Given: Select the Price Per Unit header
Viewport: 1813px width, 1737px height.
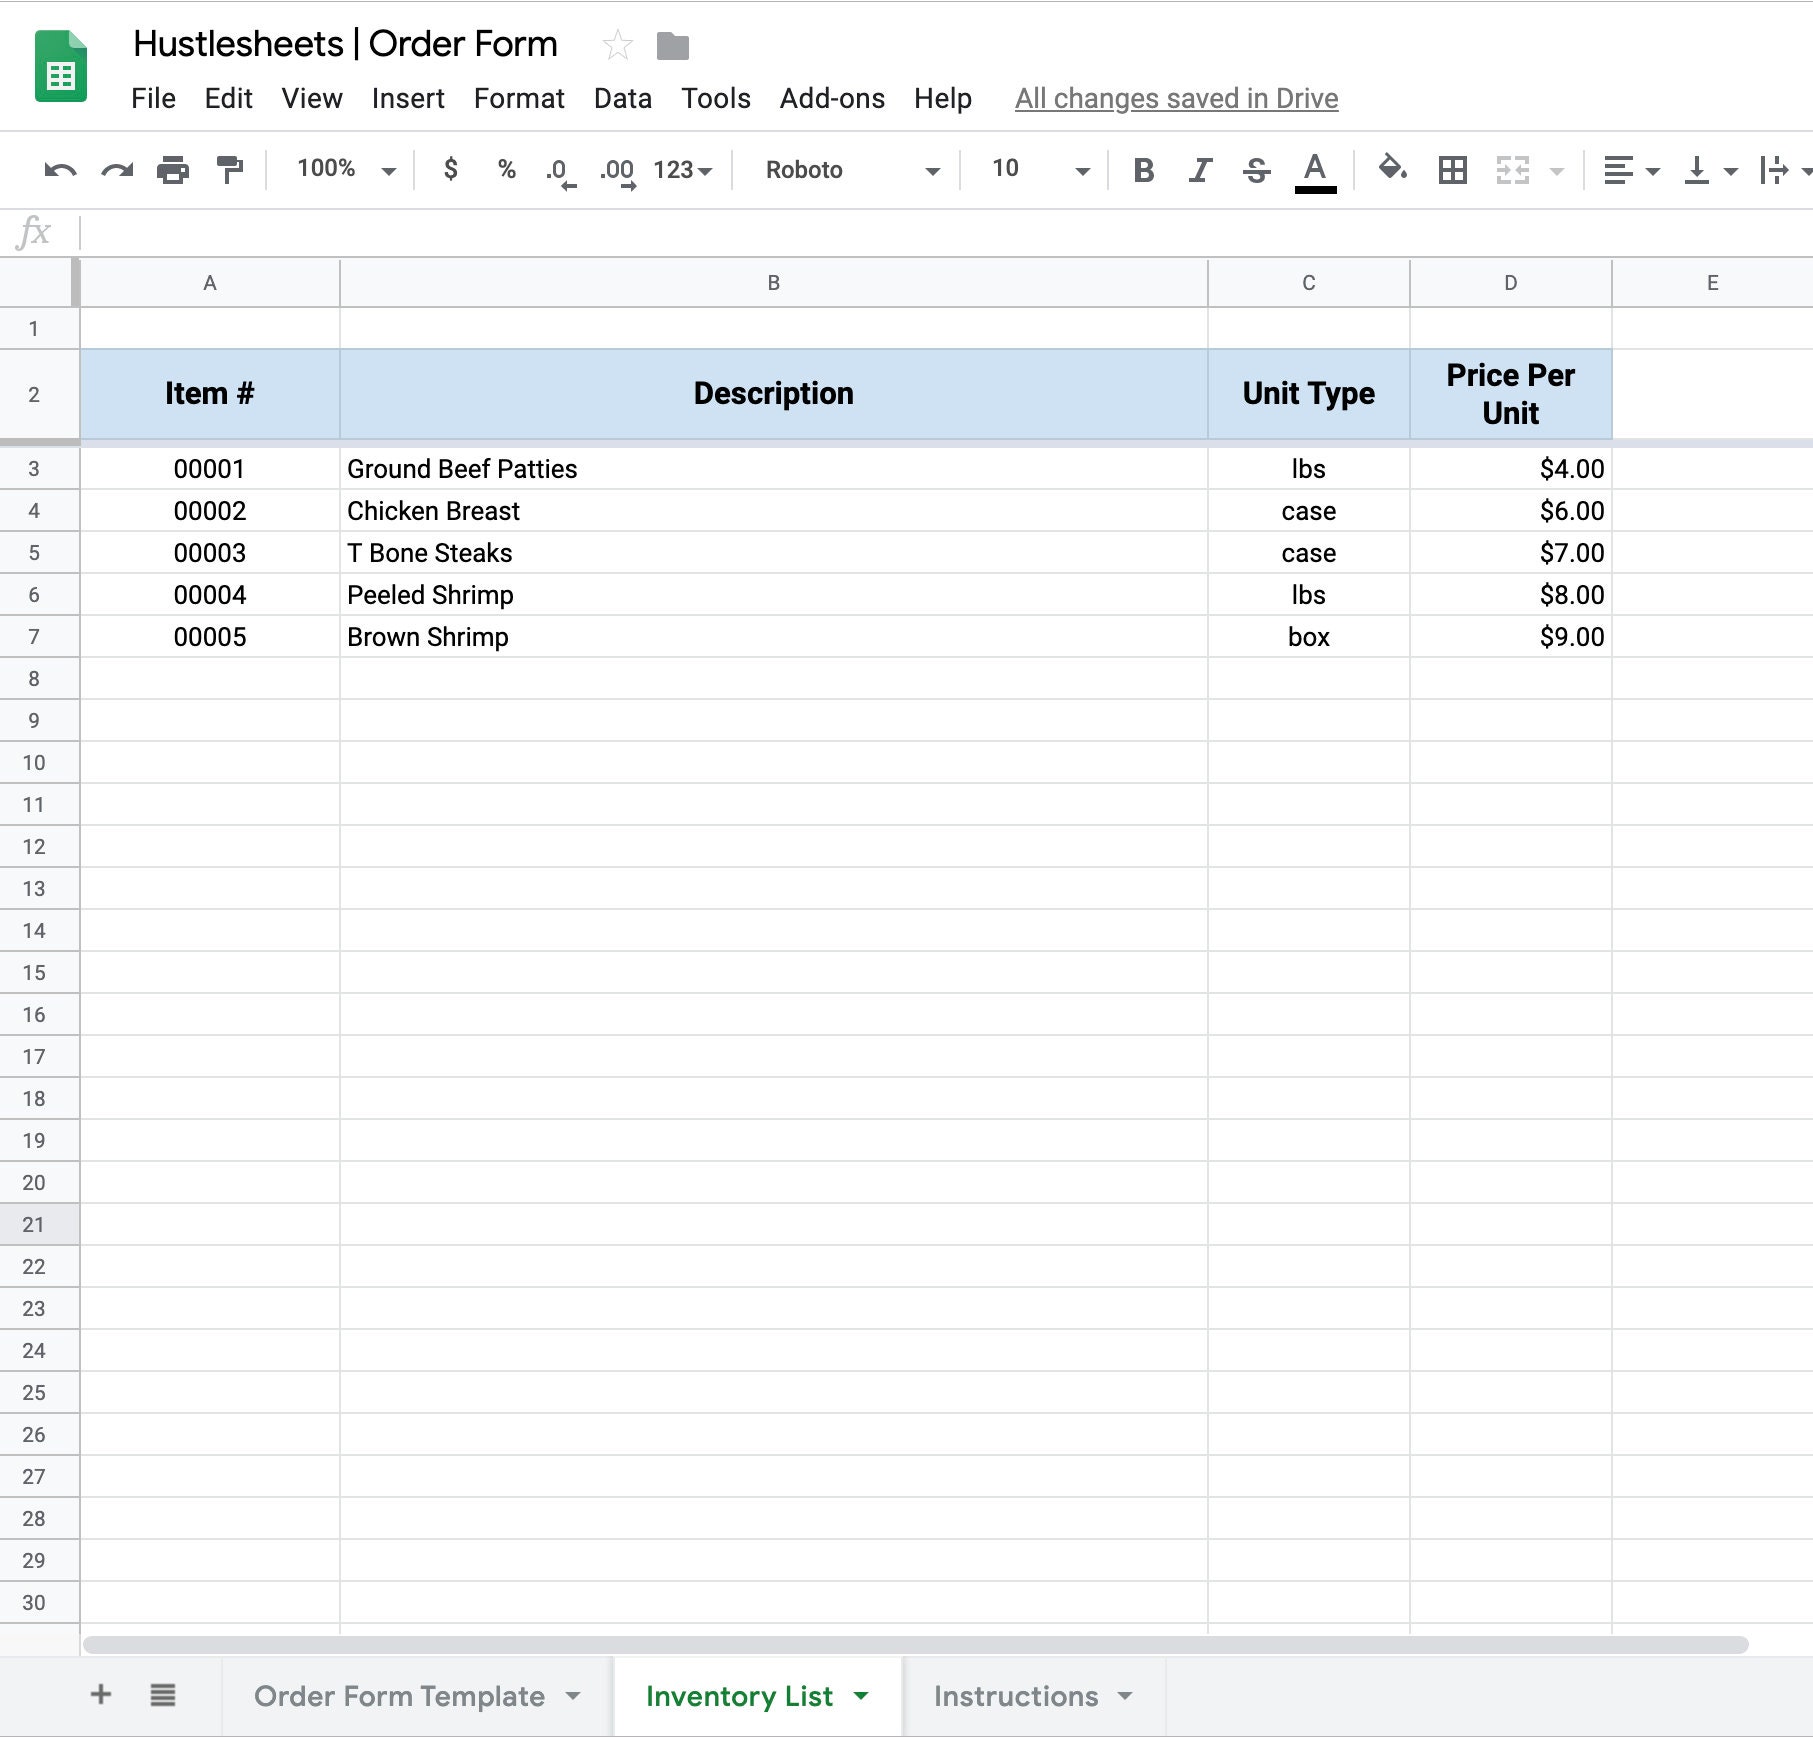Looking at the screenshot, I should pos(1510,394).
